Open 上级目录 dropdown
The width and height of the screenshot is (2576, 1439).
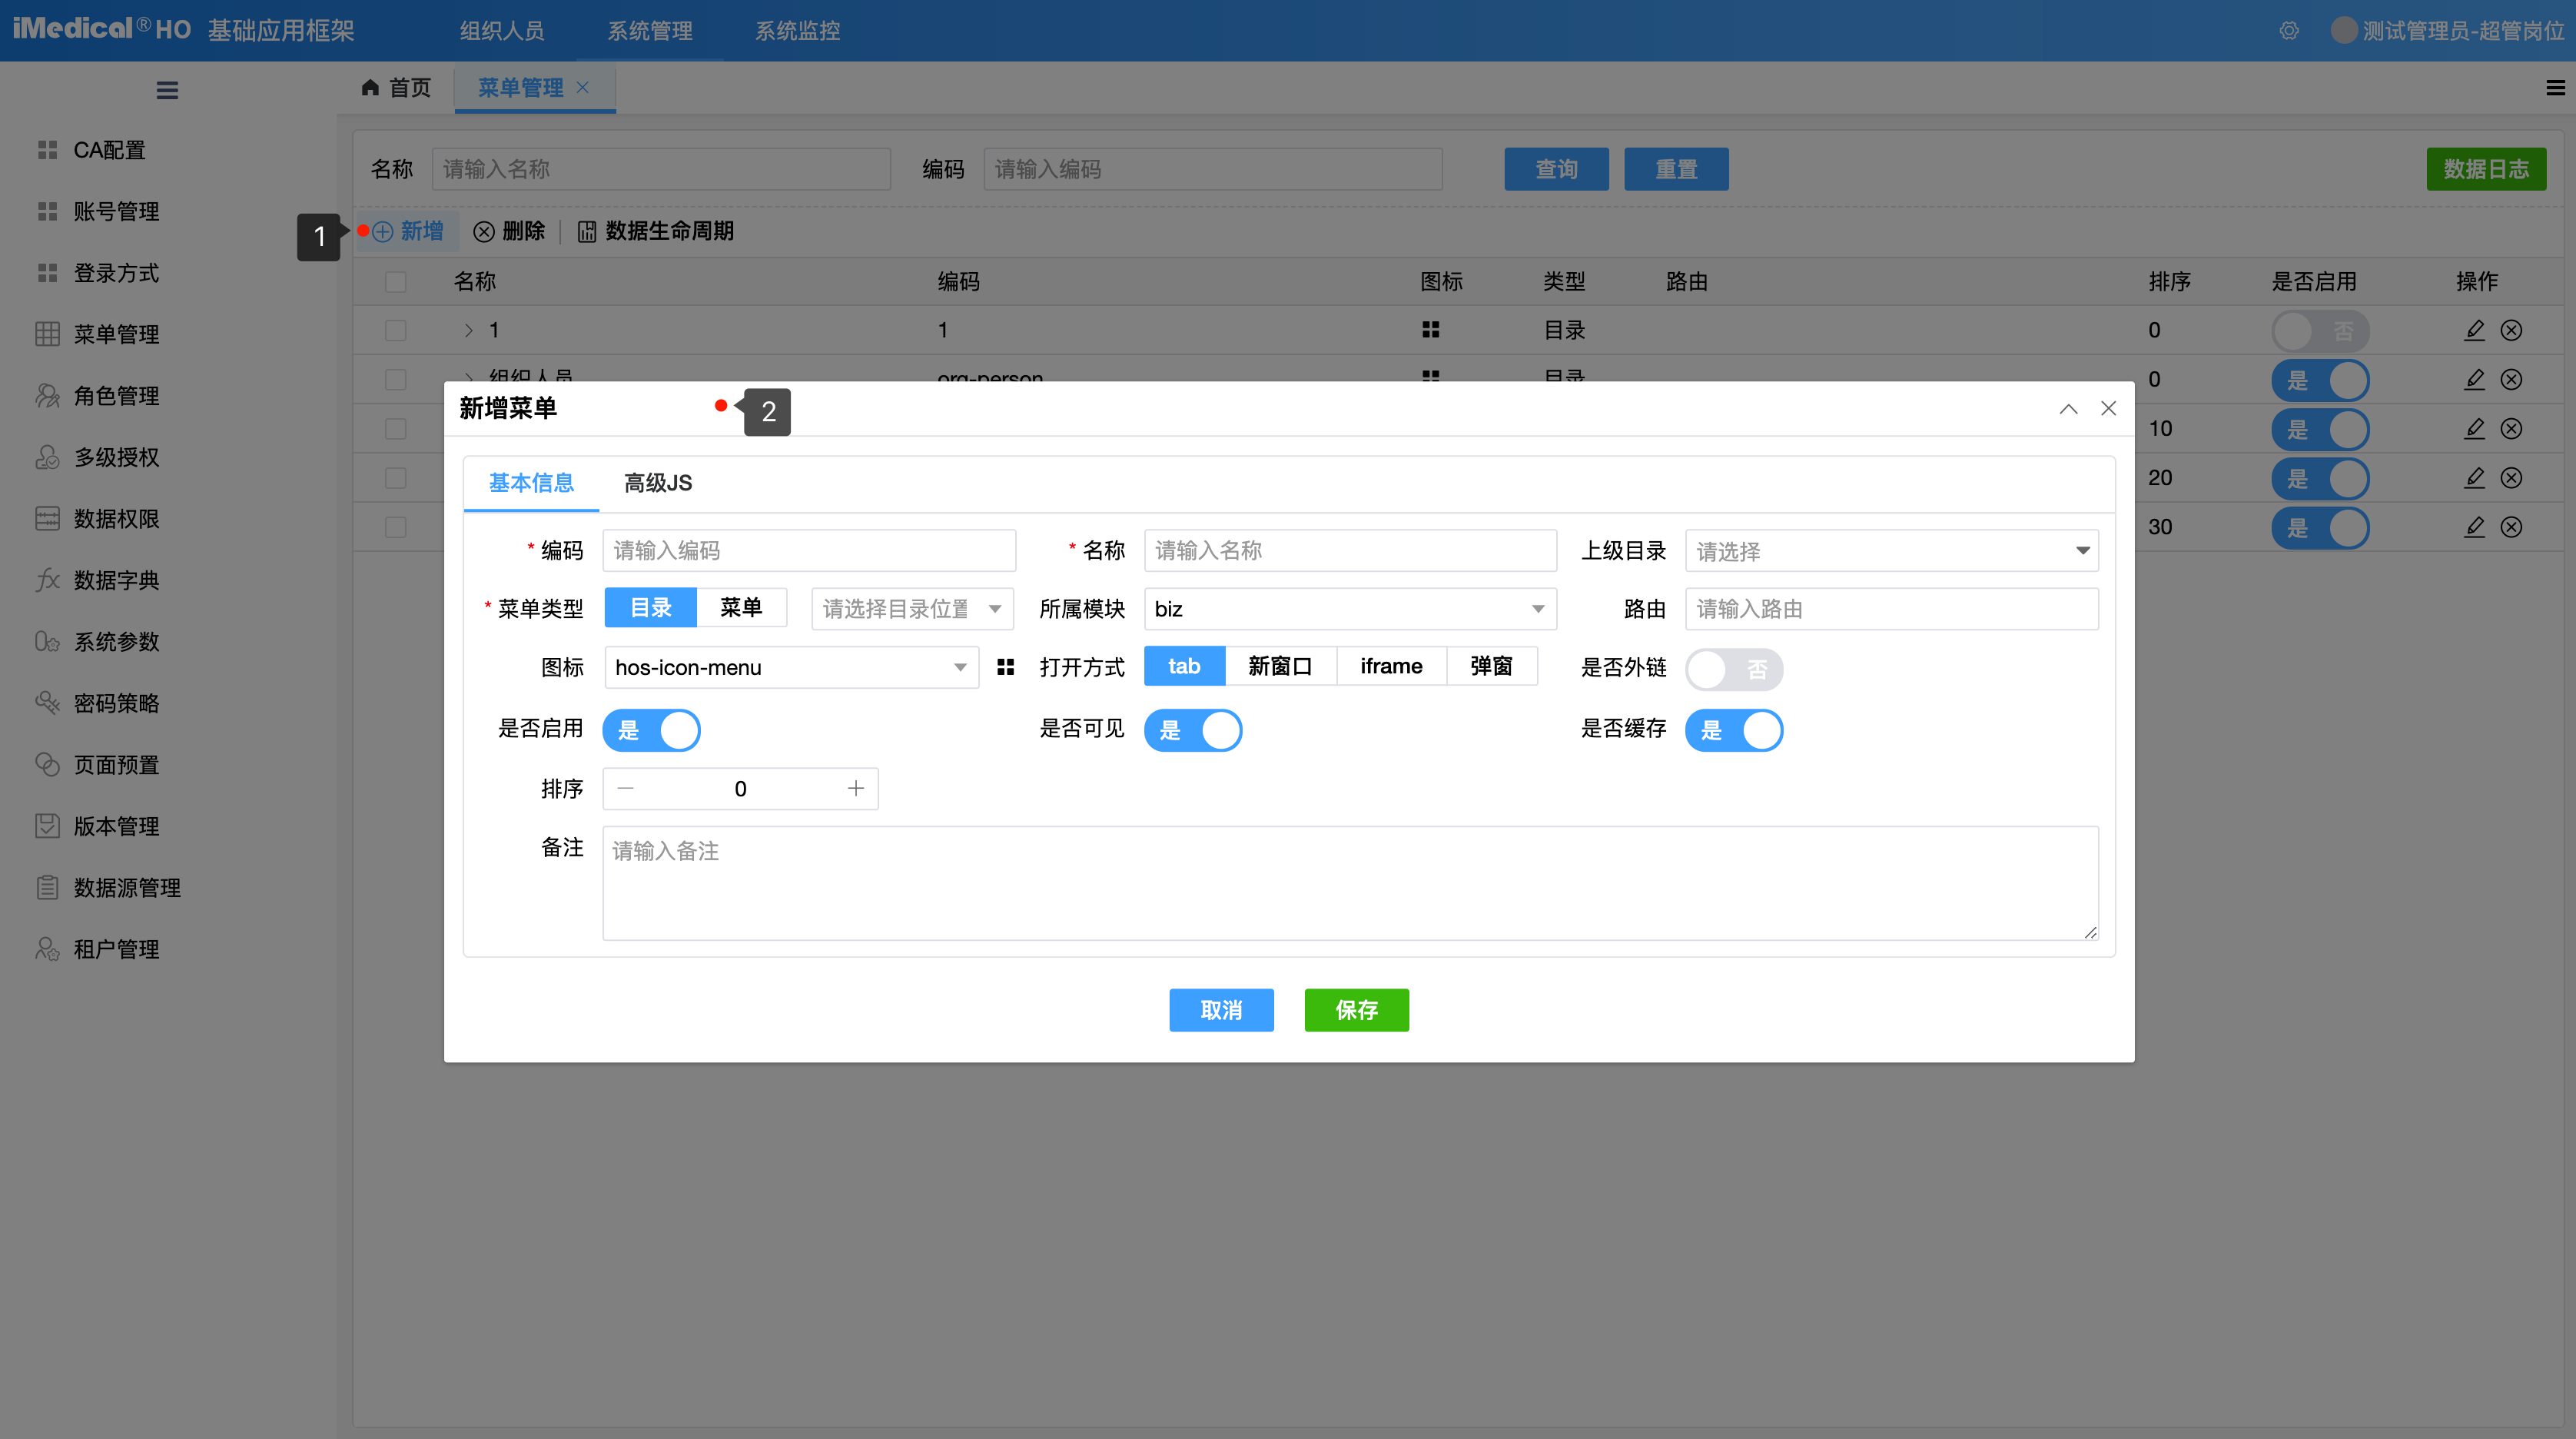pyautogui.click(x=1892, y=551)
